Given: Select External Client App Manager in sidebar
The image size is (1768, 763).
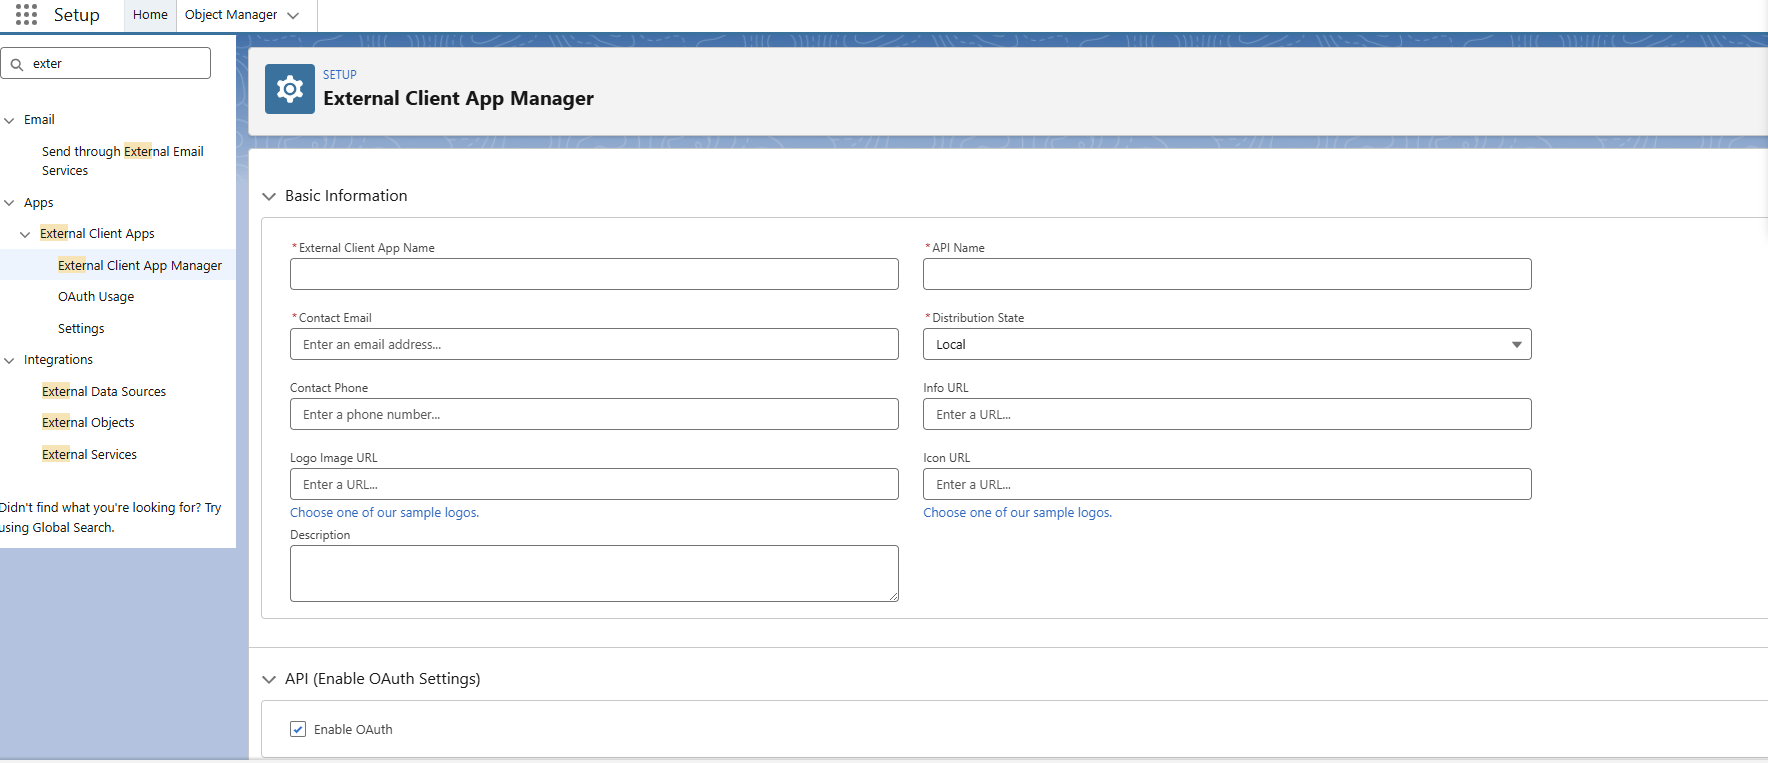Looking at the screenshot, I should pos(140,265).
